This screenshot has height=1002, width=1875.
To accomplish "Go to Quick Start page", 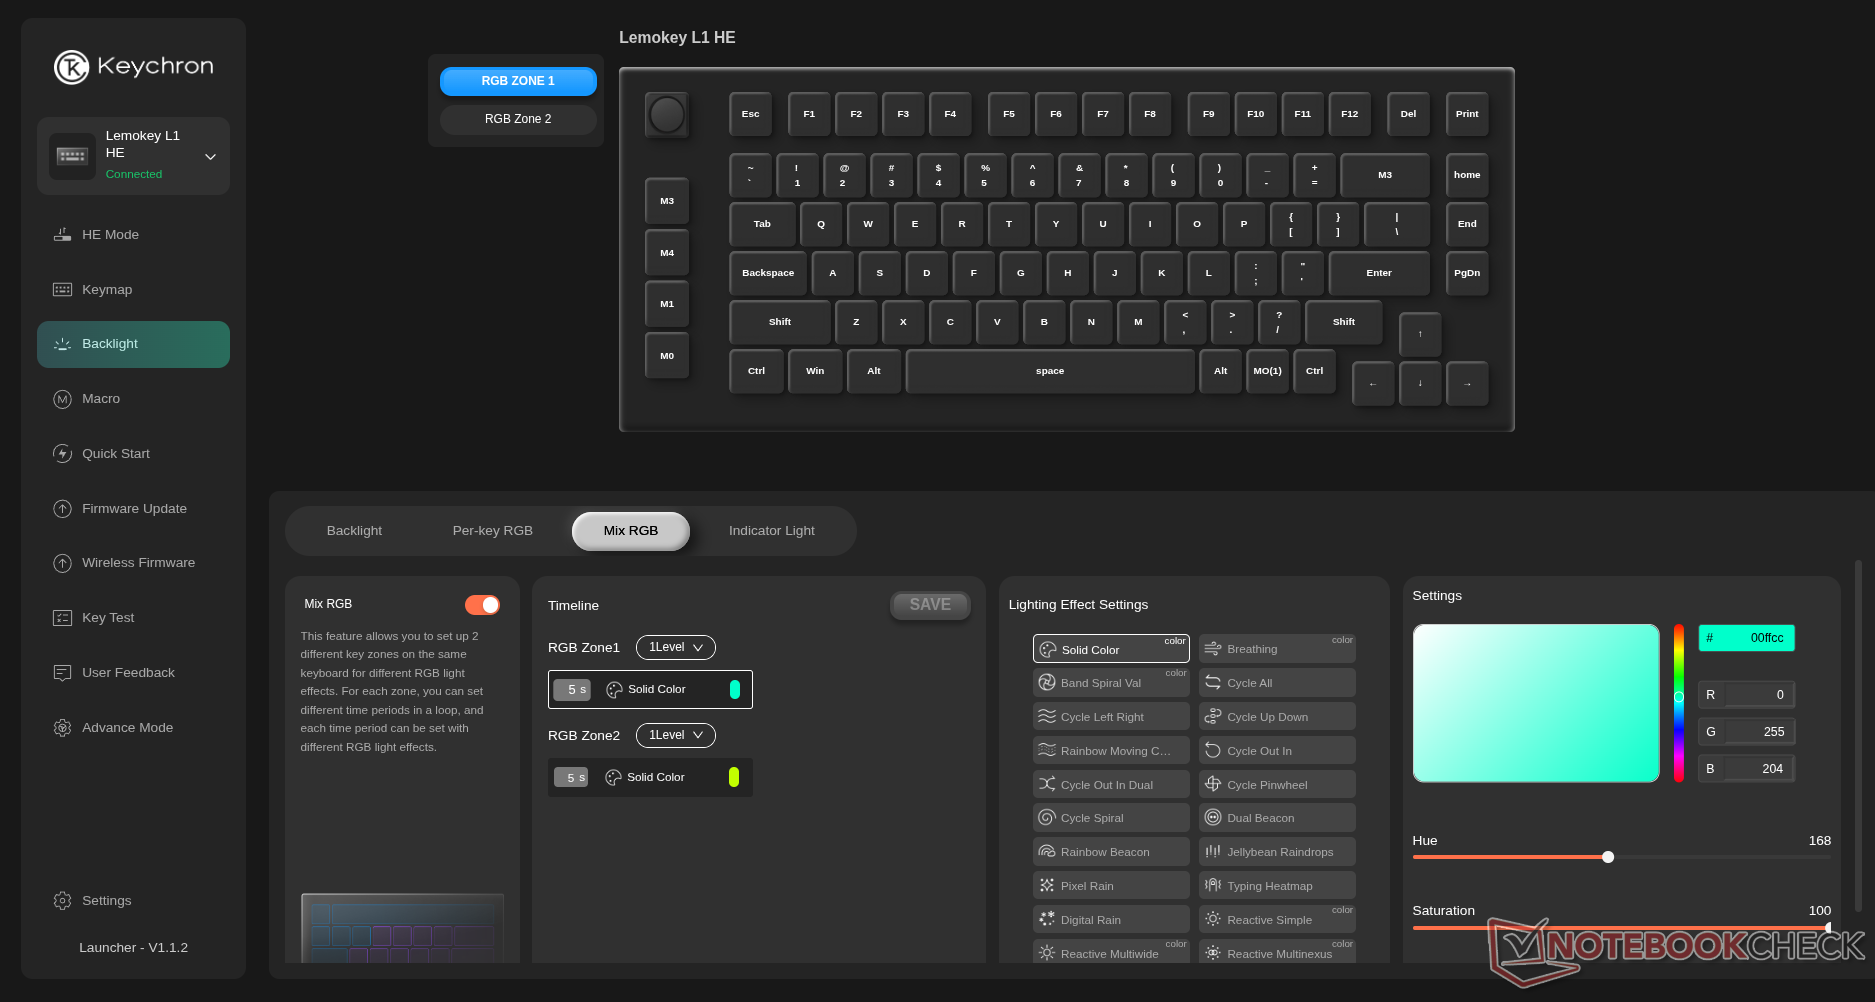I will point(115,454).
